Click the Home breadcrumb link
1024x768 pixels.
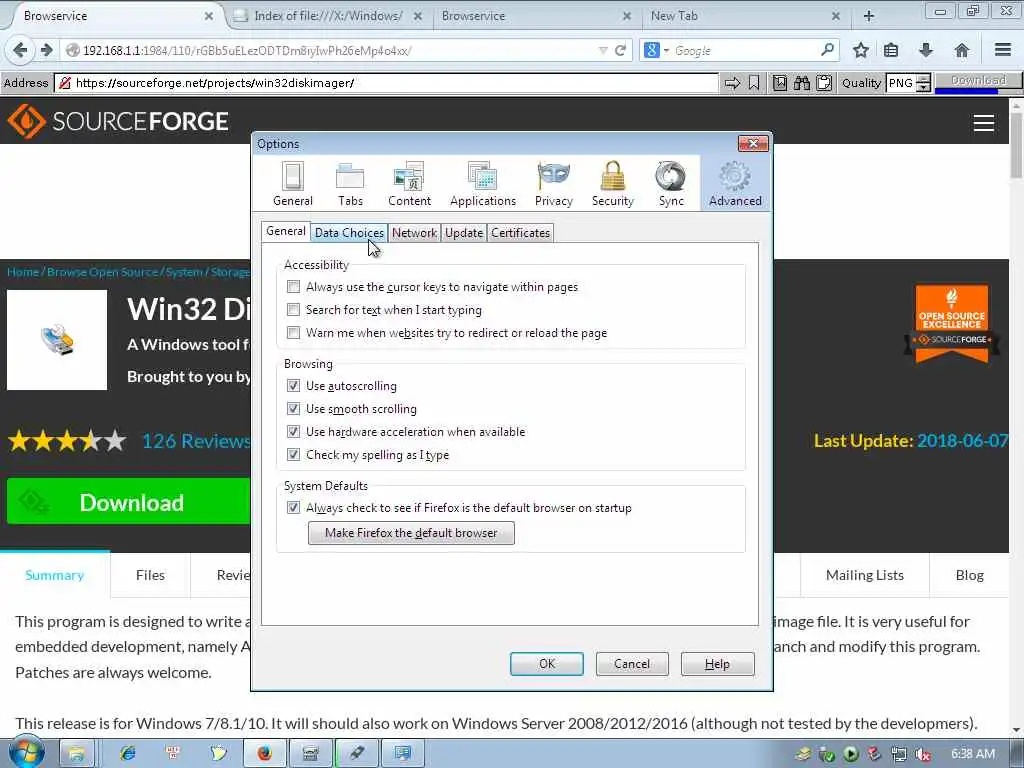coord(23,272)
